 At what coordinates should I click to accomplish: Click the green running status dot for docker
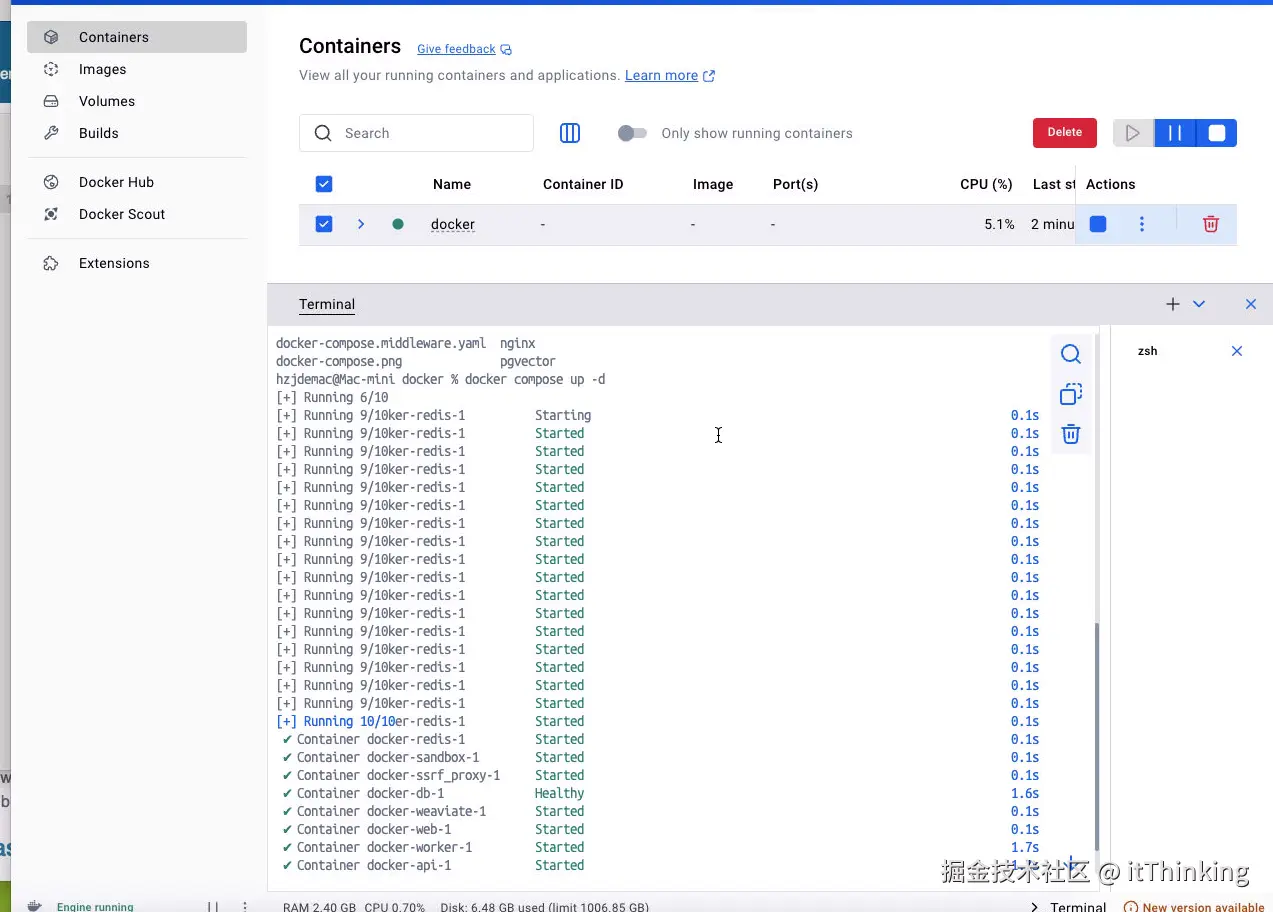pyautogui.click(x=398, y=224)
